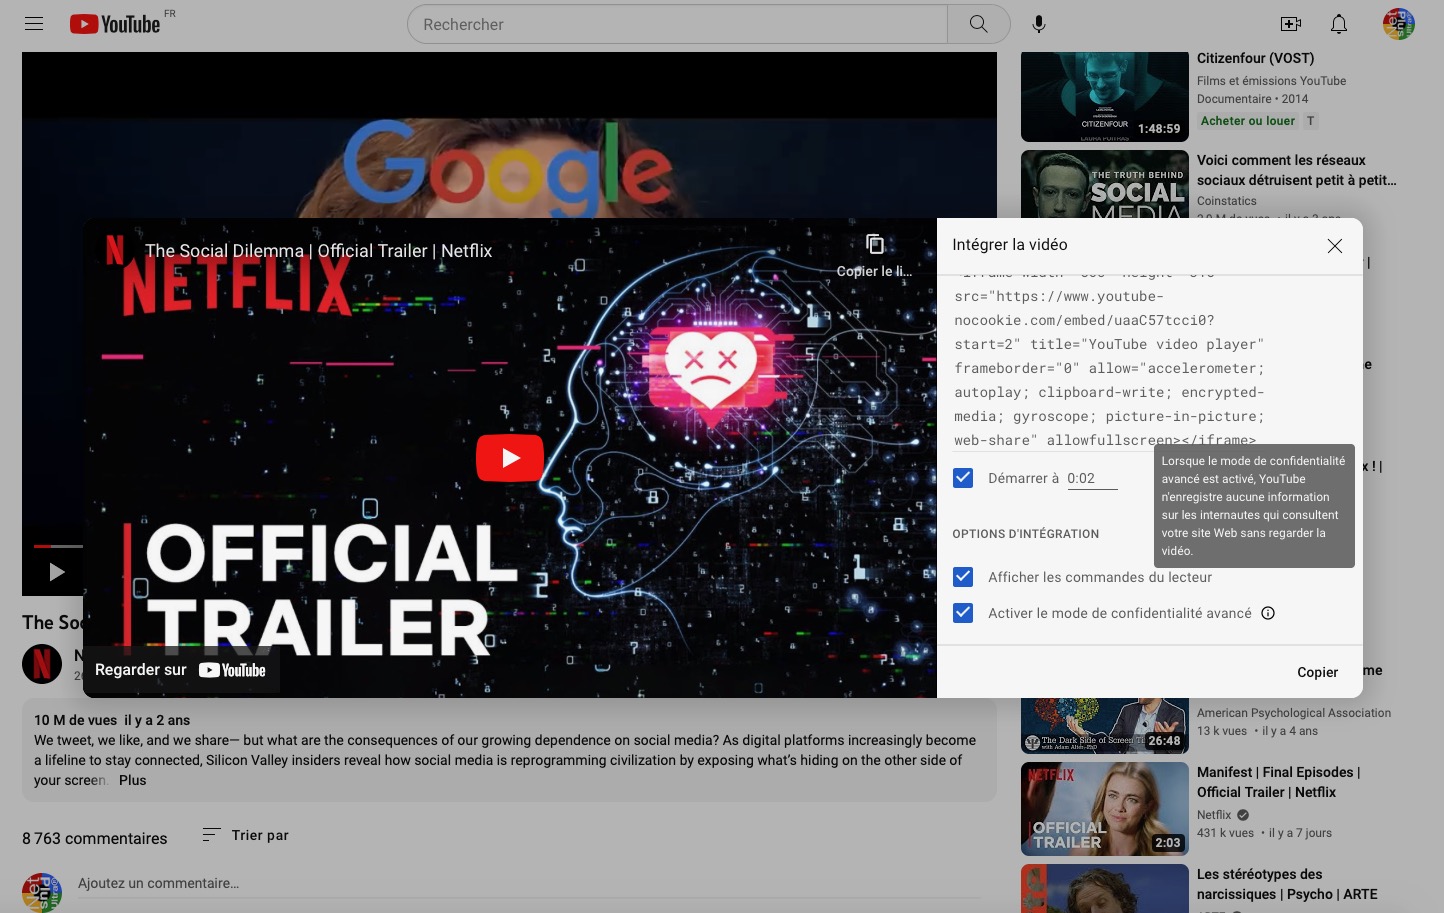Open the Netflix channel avatar
This screenshot has height=913, width=1444.
(x=42, y=663)
